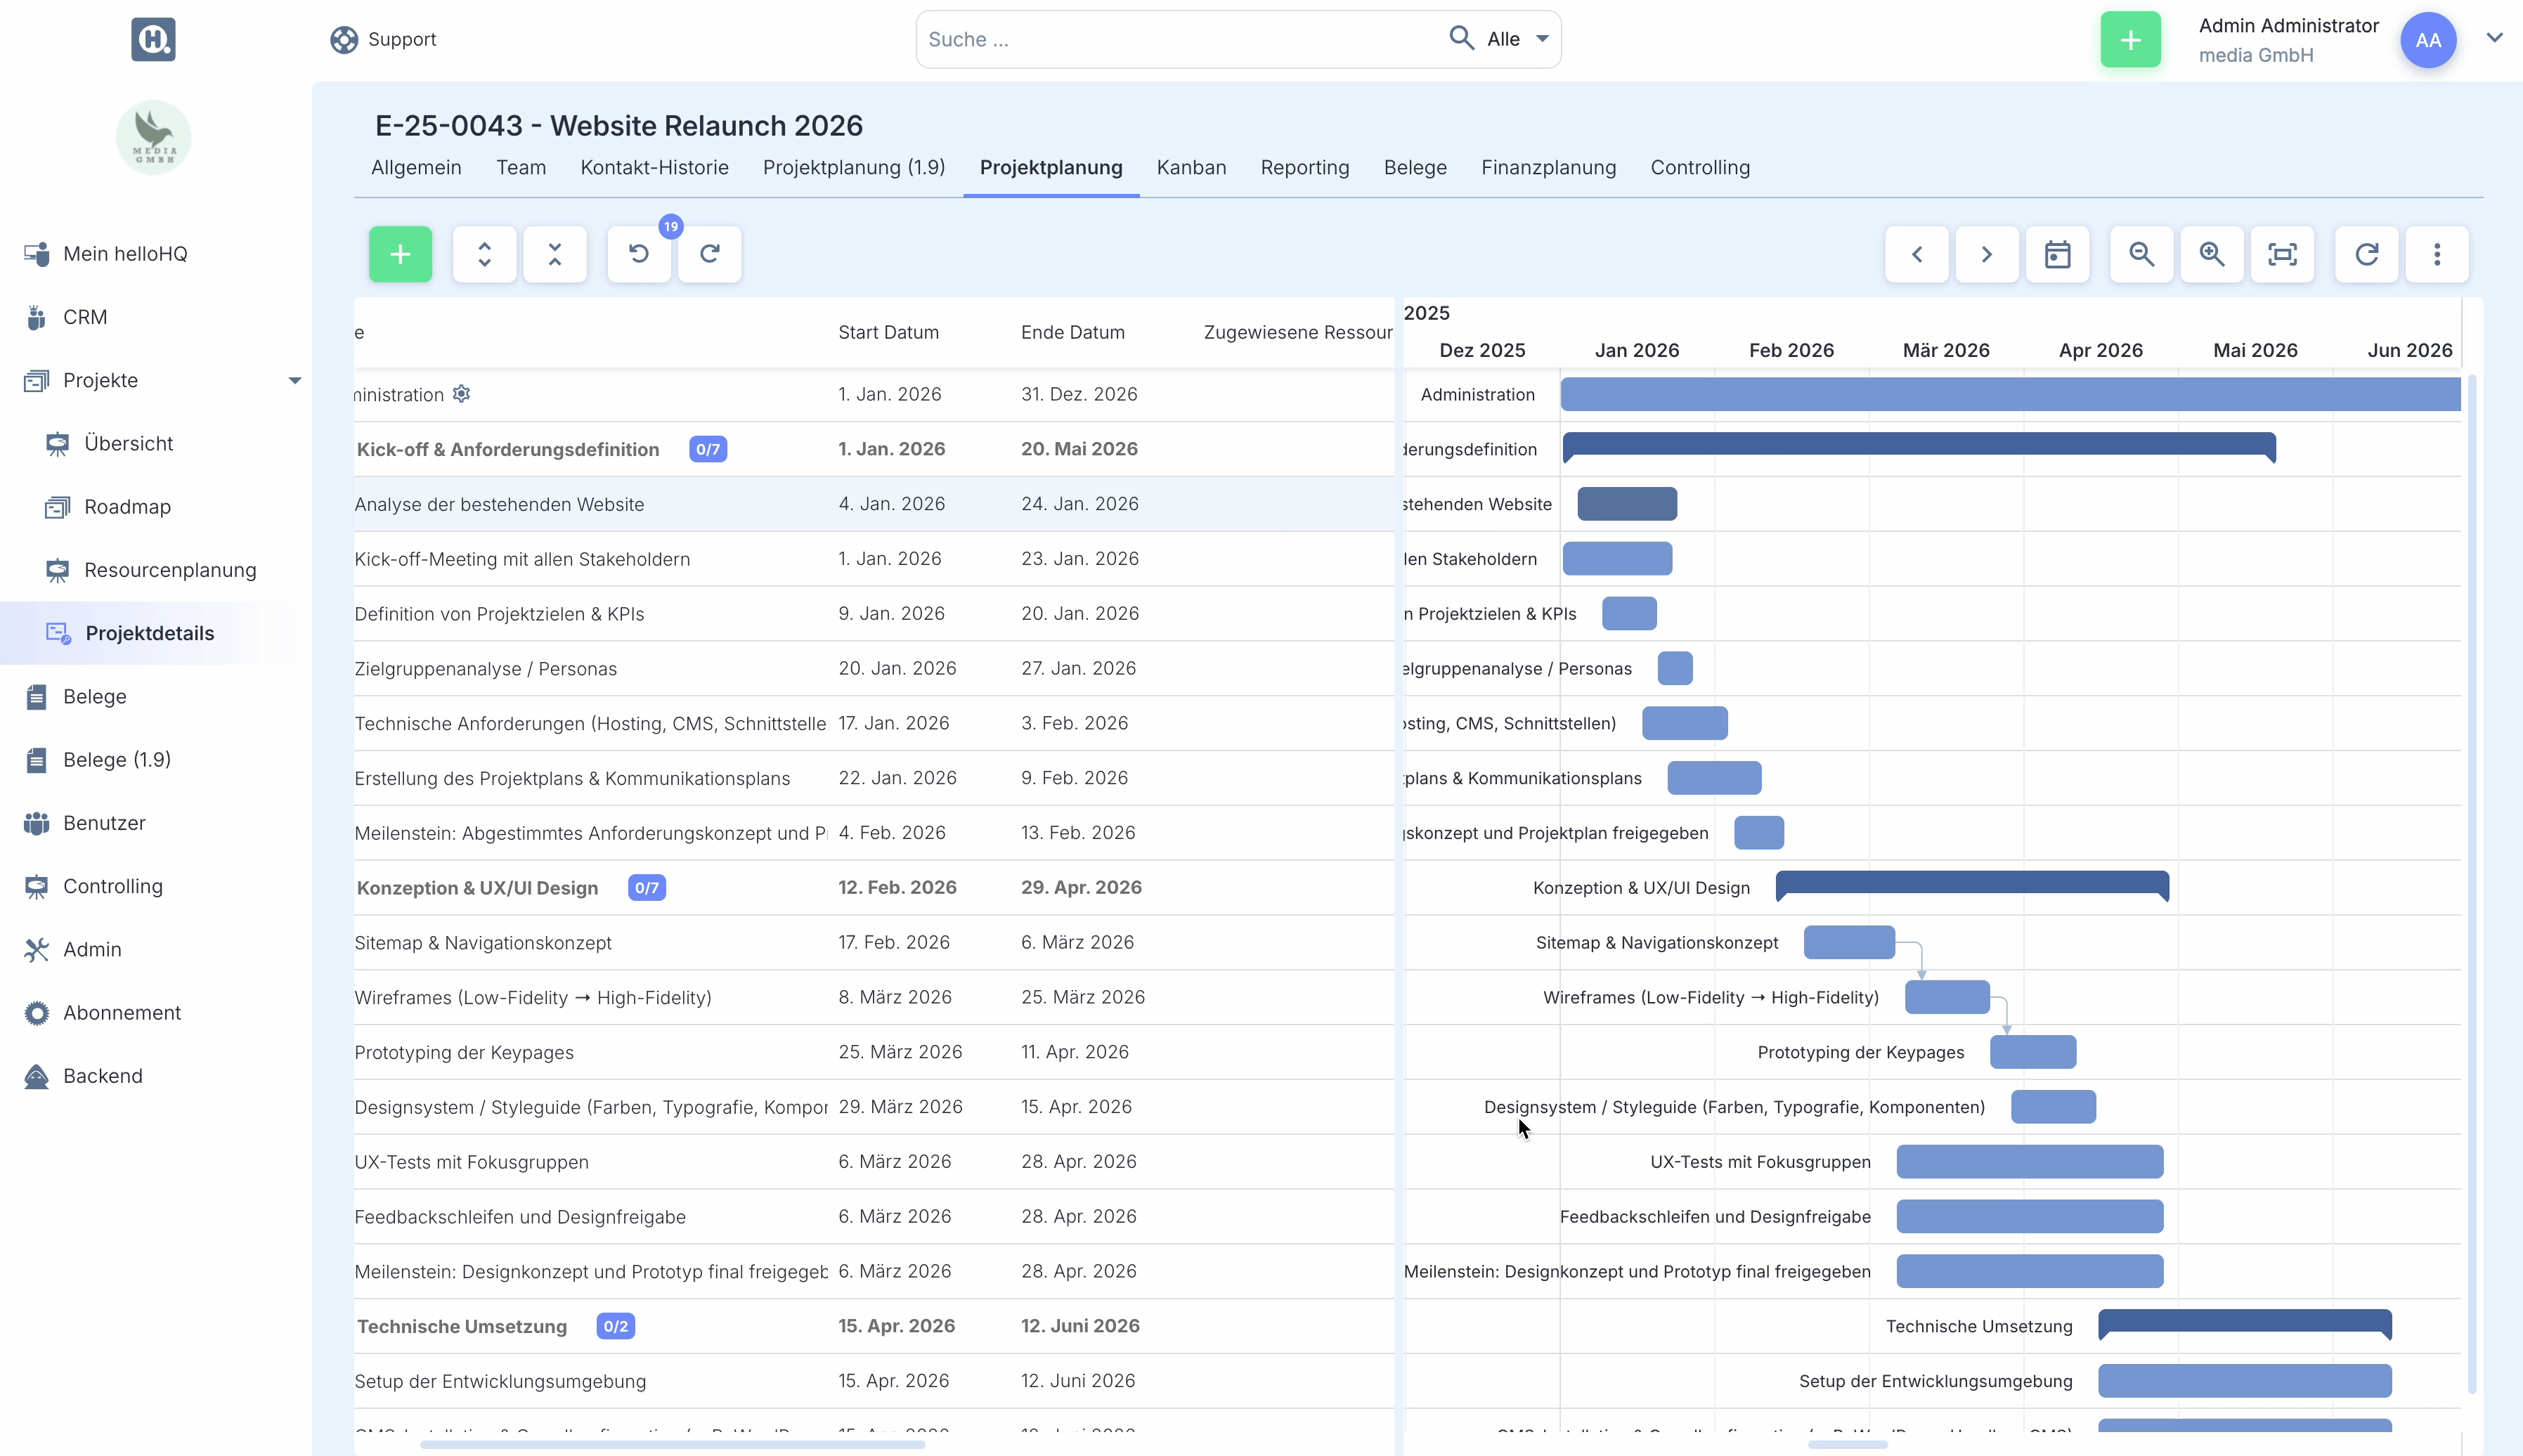
Task: Switch to the Kanban tab
Action: 1191,167
